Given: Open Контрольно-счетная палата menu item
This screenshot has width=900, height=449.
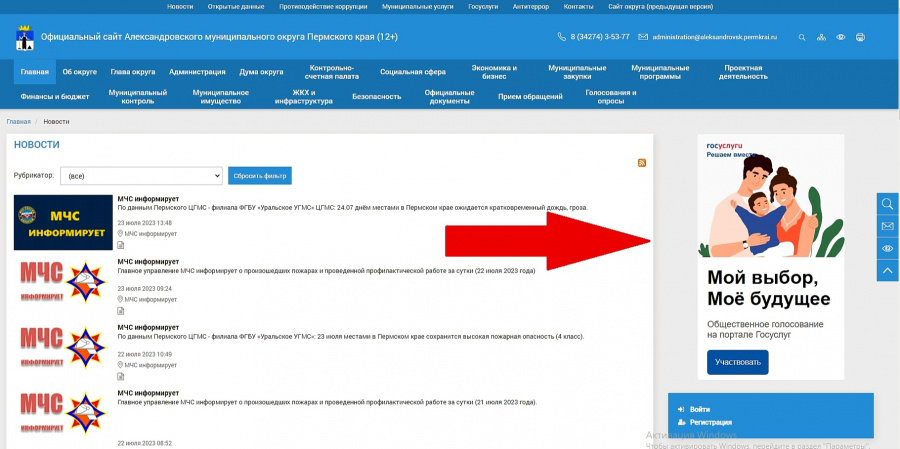Looking at the screenshot, I should tap(332, 72).
